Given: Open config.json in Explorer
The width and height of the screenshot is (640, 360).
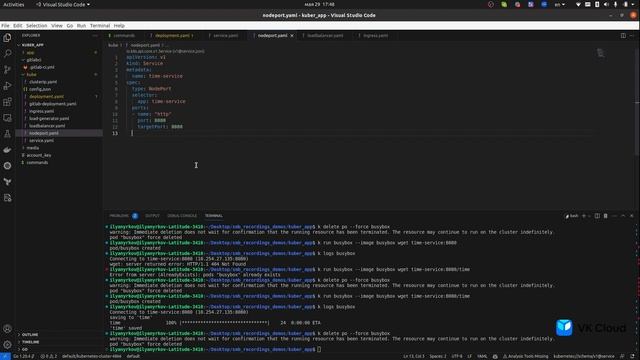Looking at the screenshot, I should tap(40, 89).
